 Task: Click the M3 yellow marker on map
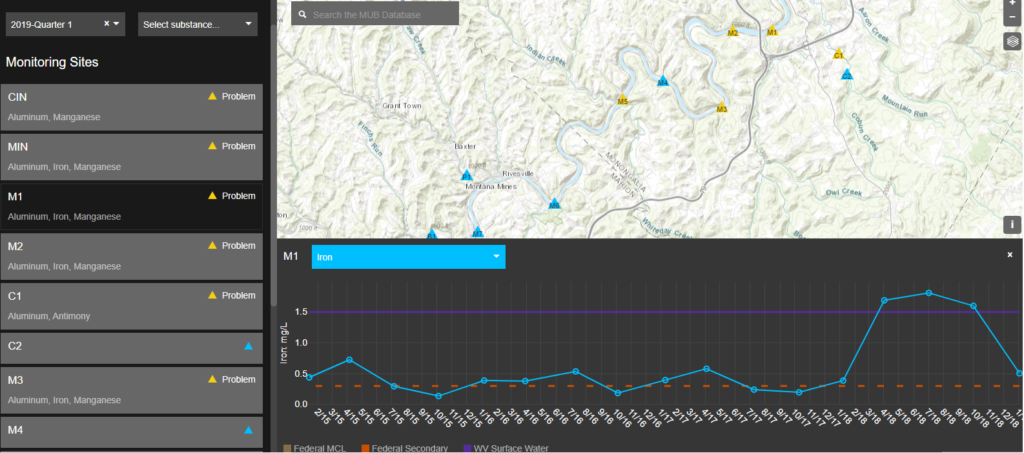pyautogui.click(x=722, y=108)
